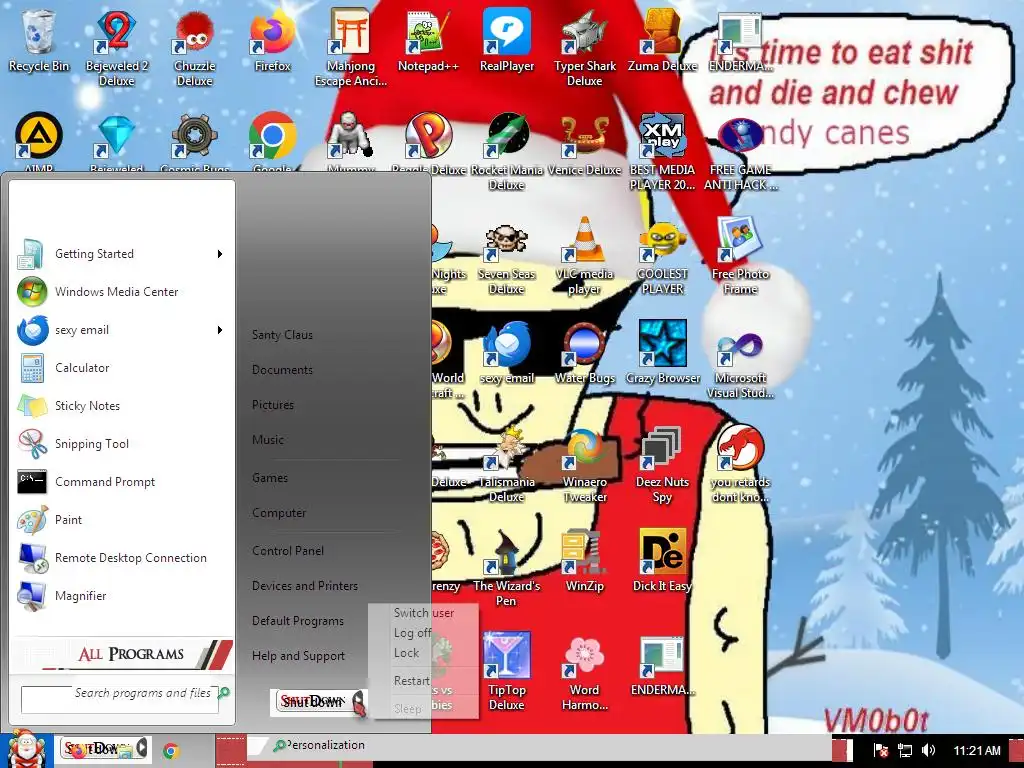
Task: Choose Switch user in power menu
Action: [423, 613]
